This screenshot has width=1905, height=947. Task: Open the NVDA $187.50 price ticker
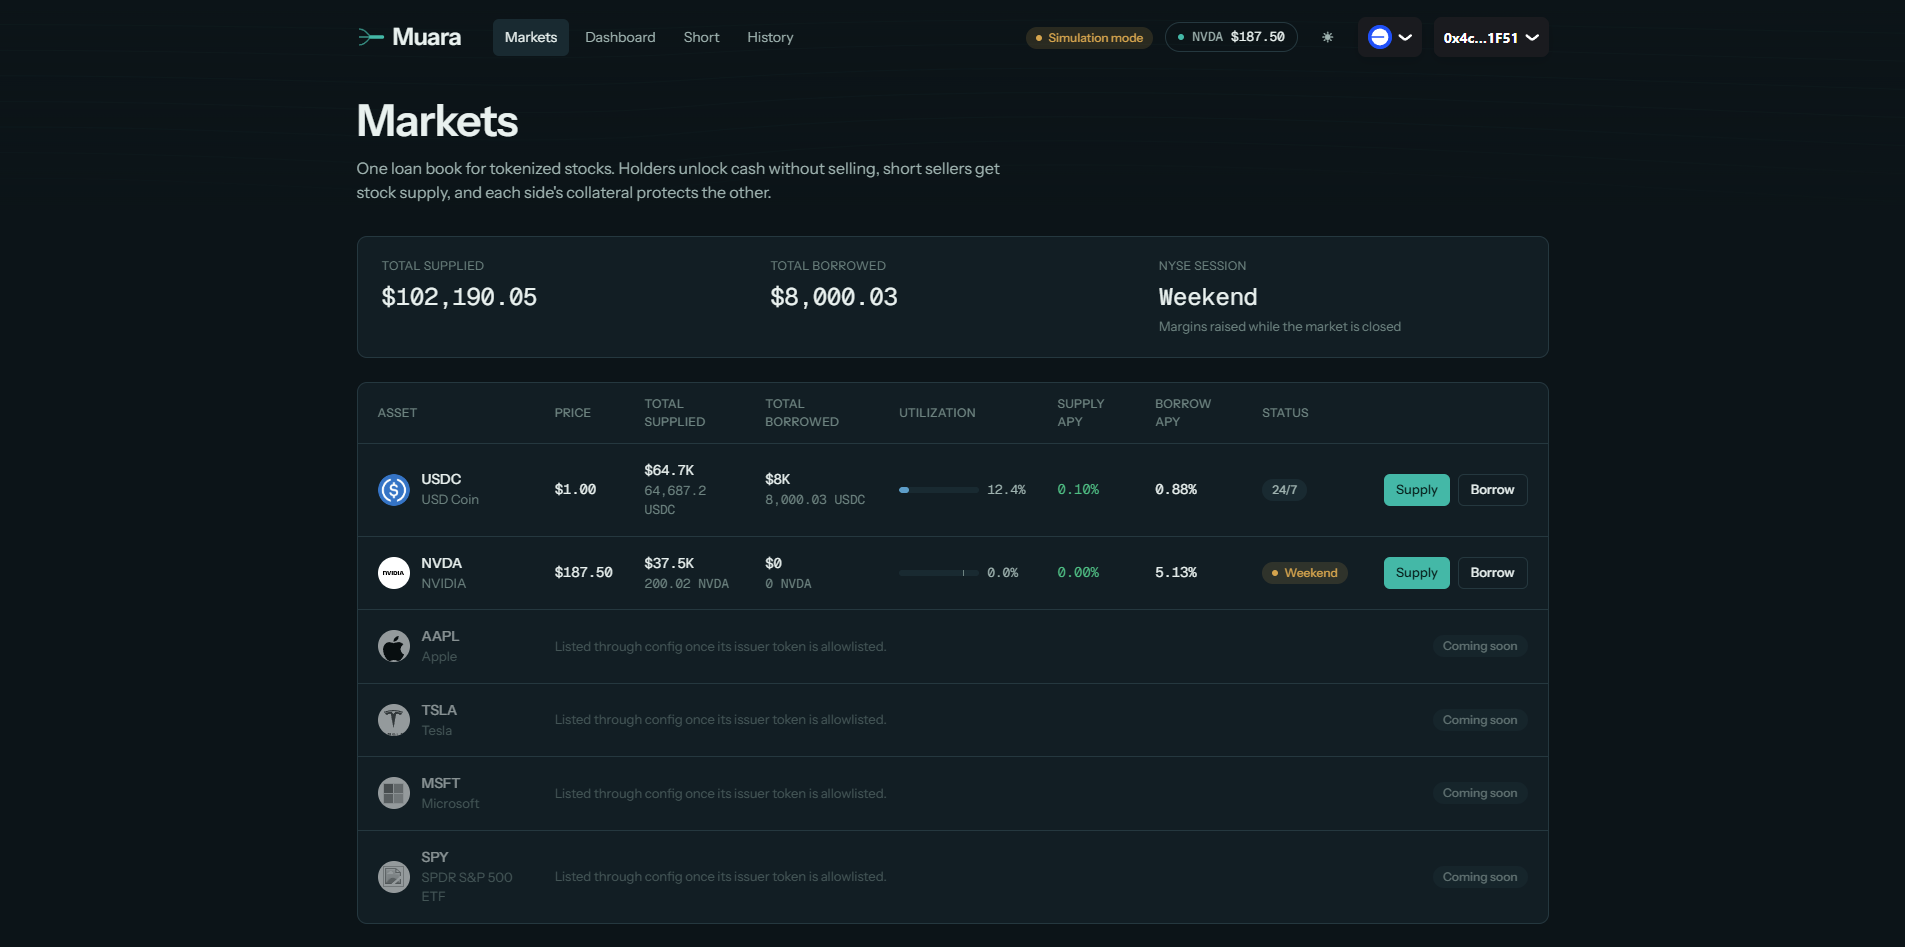[x=1231, y=37]
